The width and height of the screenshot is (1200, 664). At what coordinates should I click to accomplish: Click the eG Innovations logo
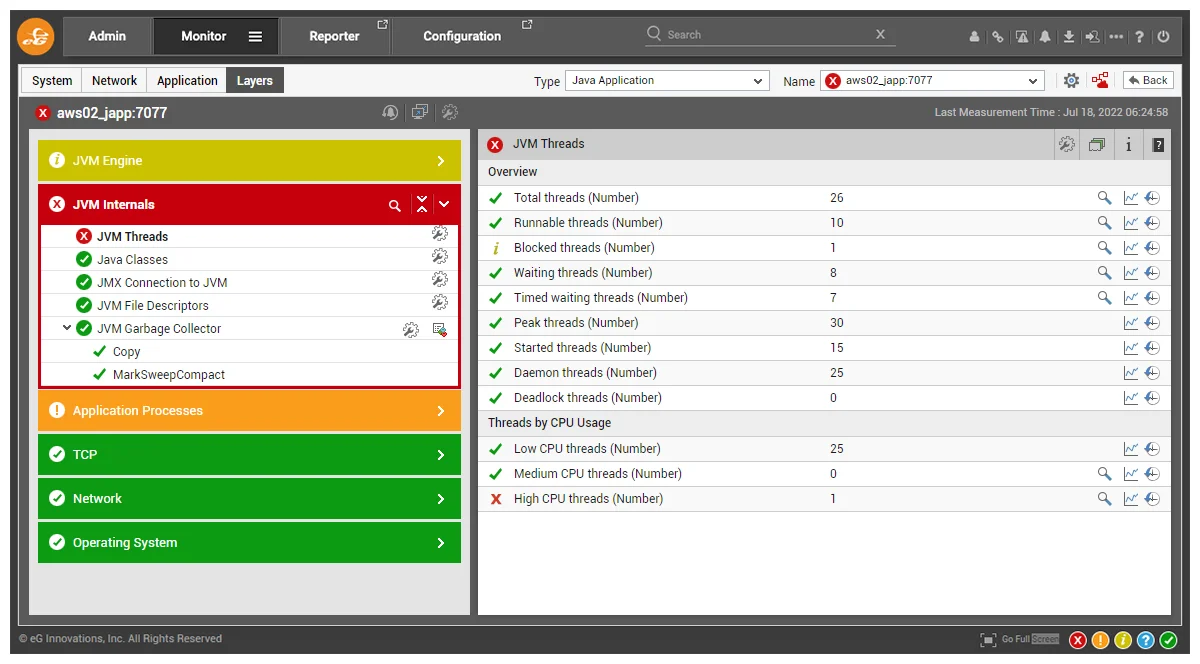click(36, 36)
